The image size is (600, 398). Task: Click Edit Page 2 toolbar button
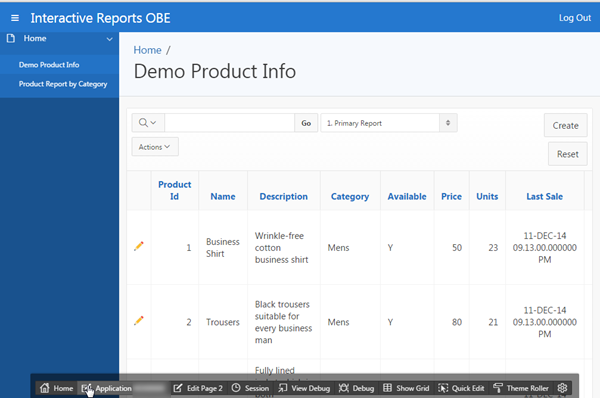[x=198, y=388]
